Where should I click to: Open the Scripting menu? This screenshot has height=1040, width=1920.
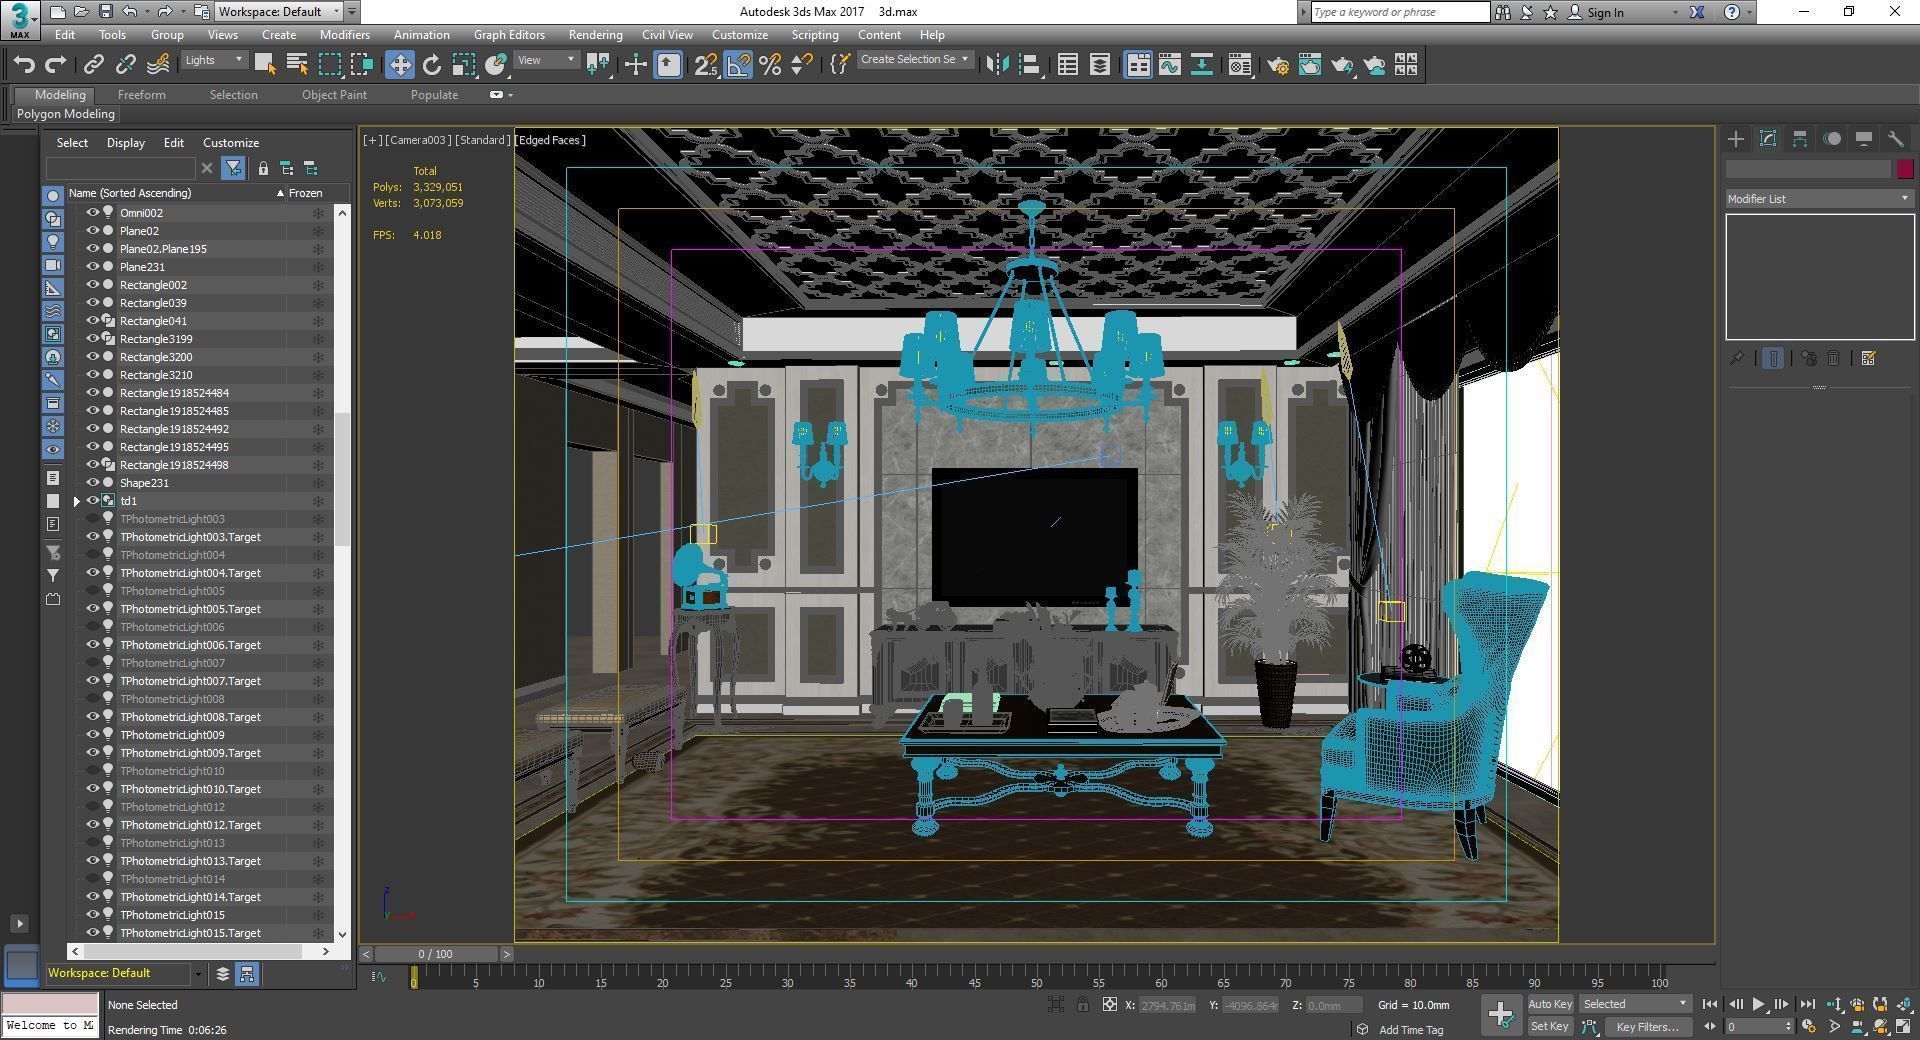pyautogui.click(x=815, y=35)
